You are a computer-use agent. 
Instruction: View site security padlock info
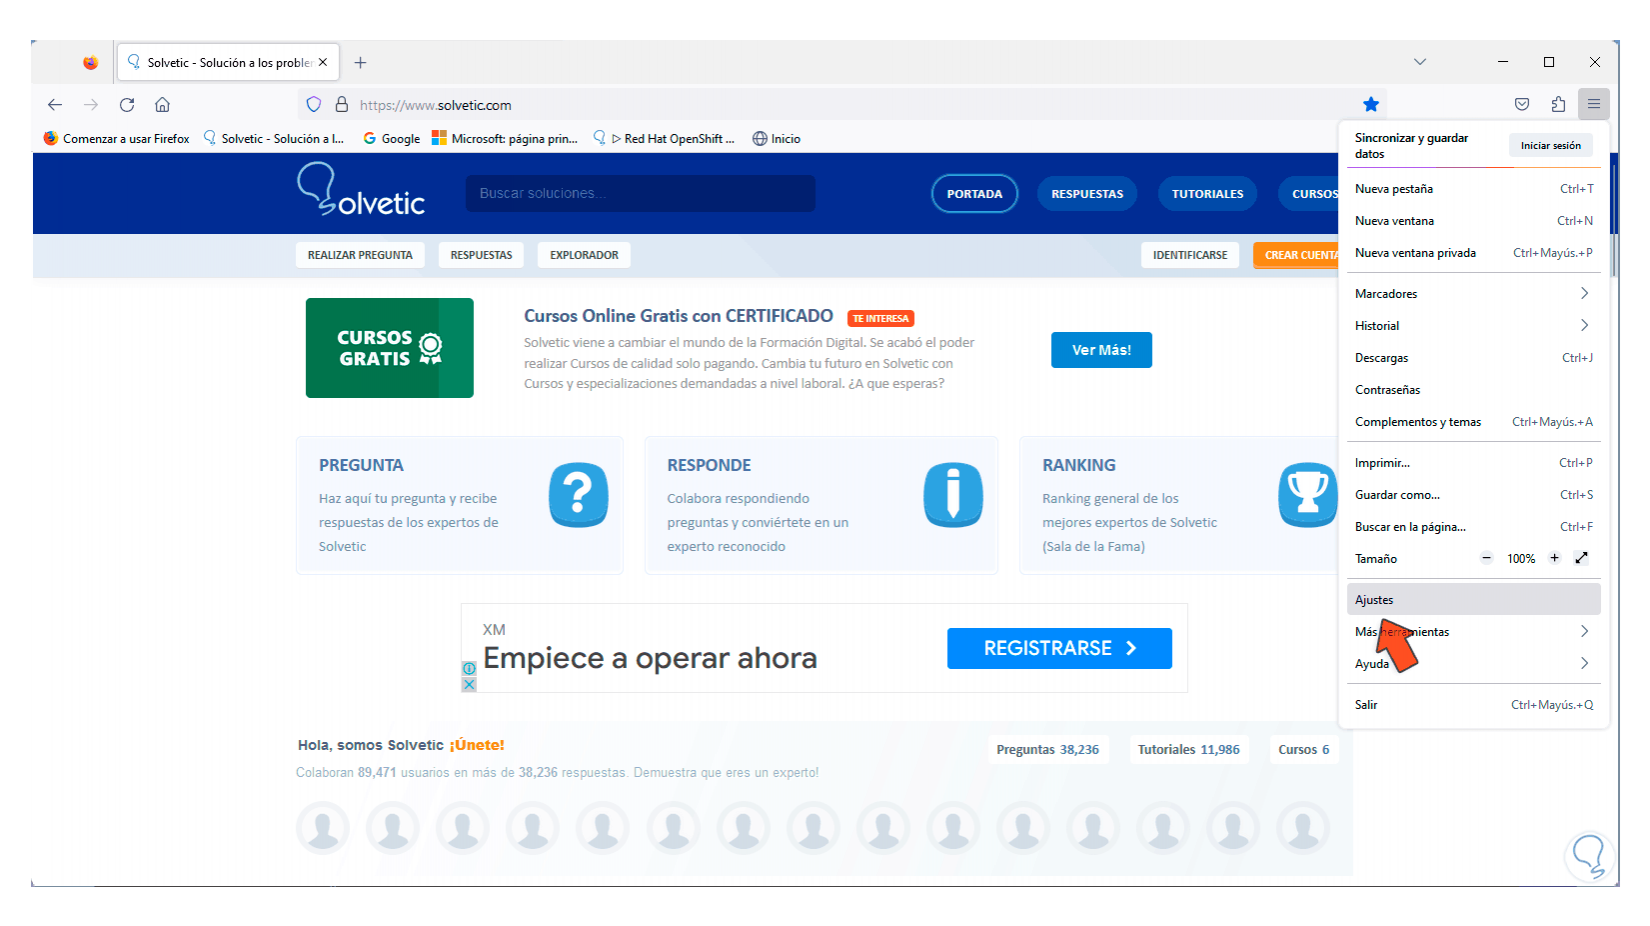coord(342,104)
